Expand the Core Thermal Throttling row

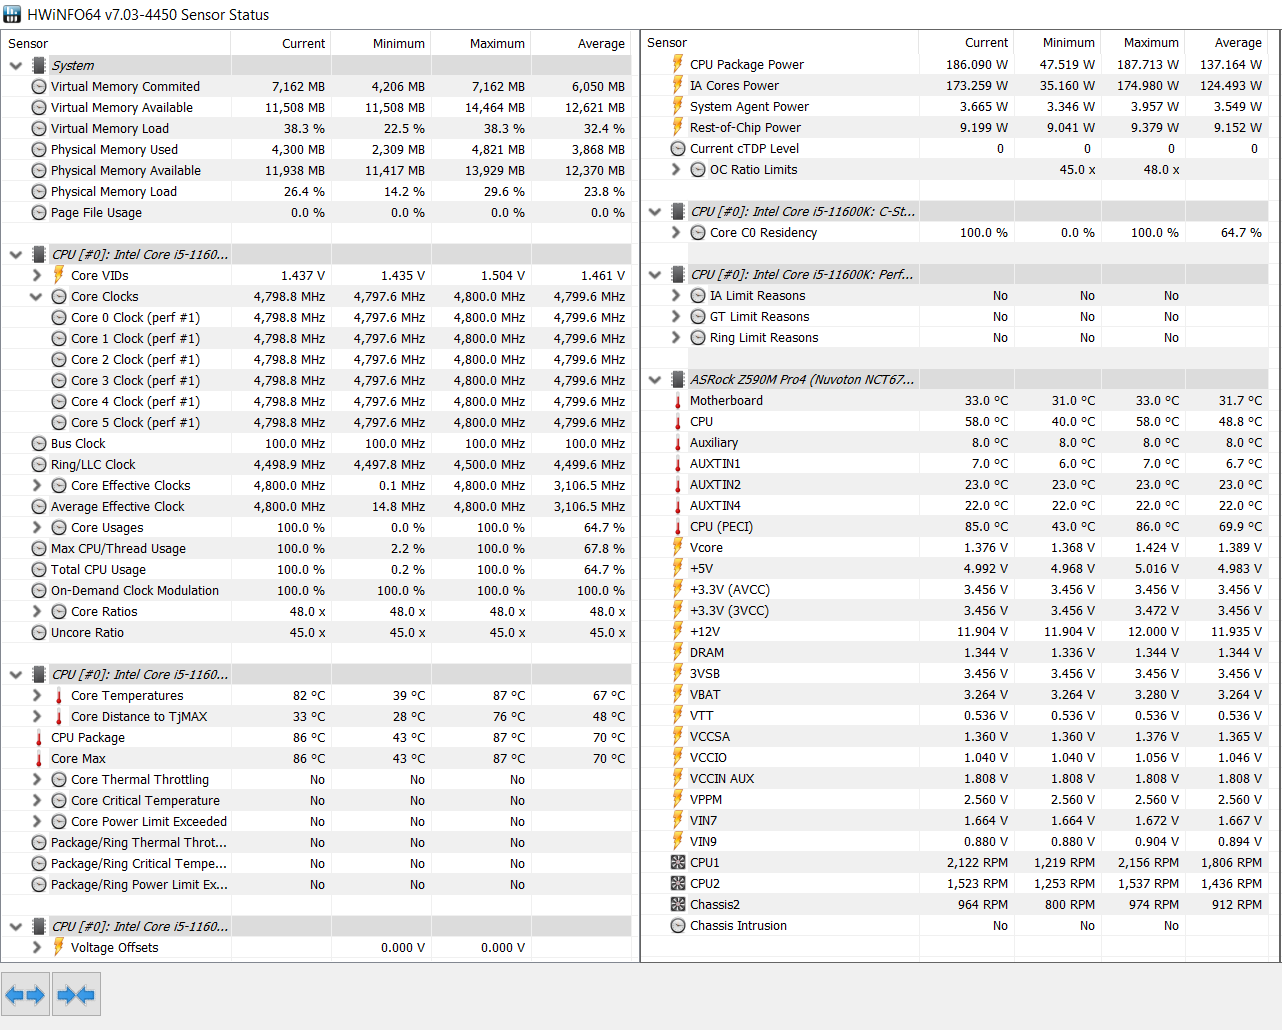coord(36,779)
